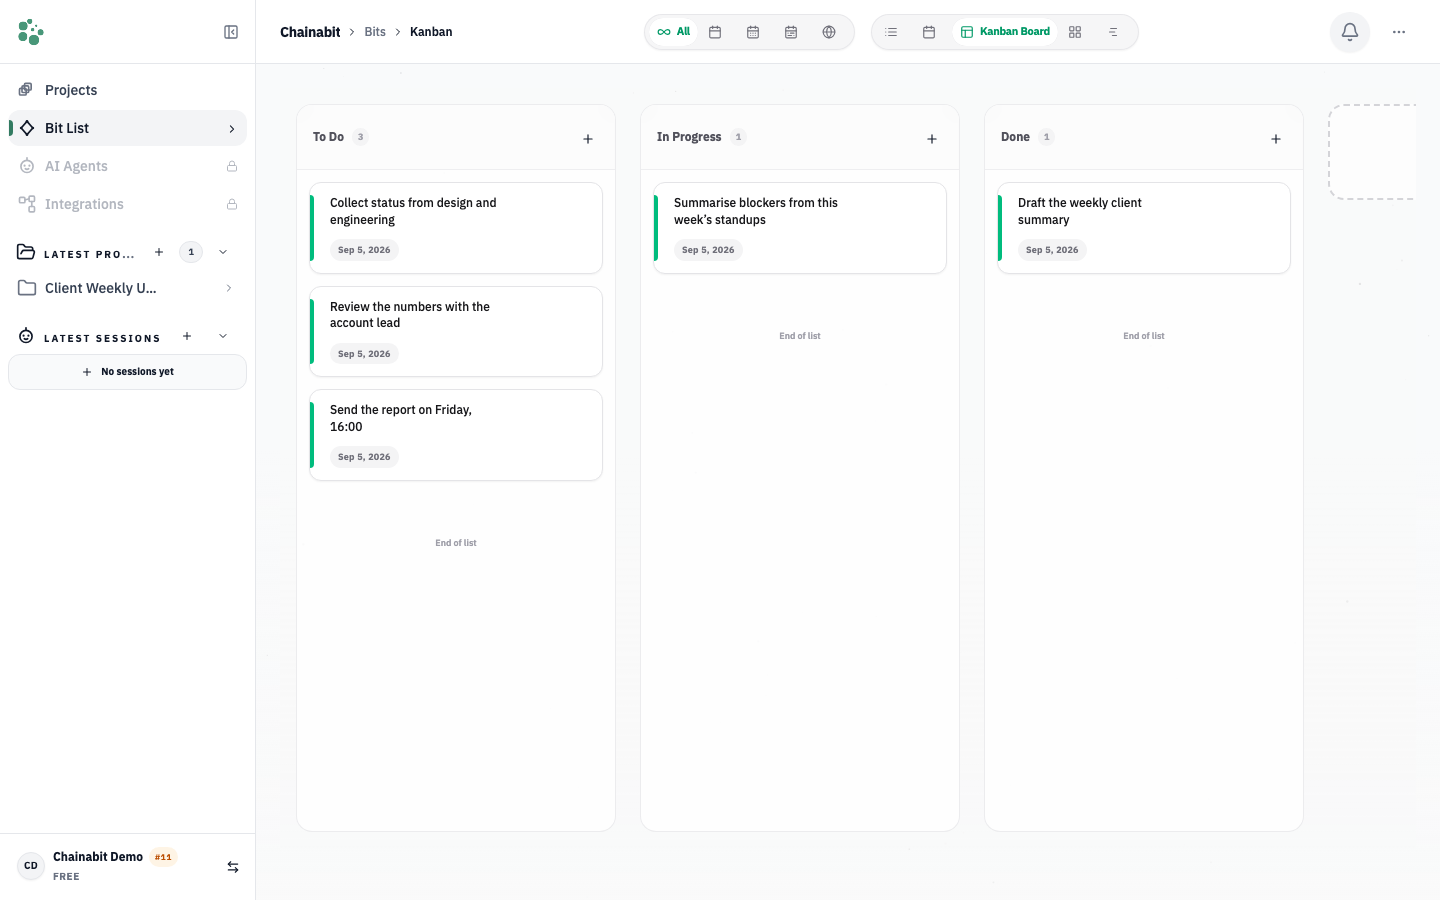The width and height of the screenshot is (1440, 900).
Task: Open the notifications bell
Action: [x=1350, y=32]
